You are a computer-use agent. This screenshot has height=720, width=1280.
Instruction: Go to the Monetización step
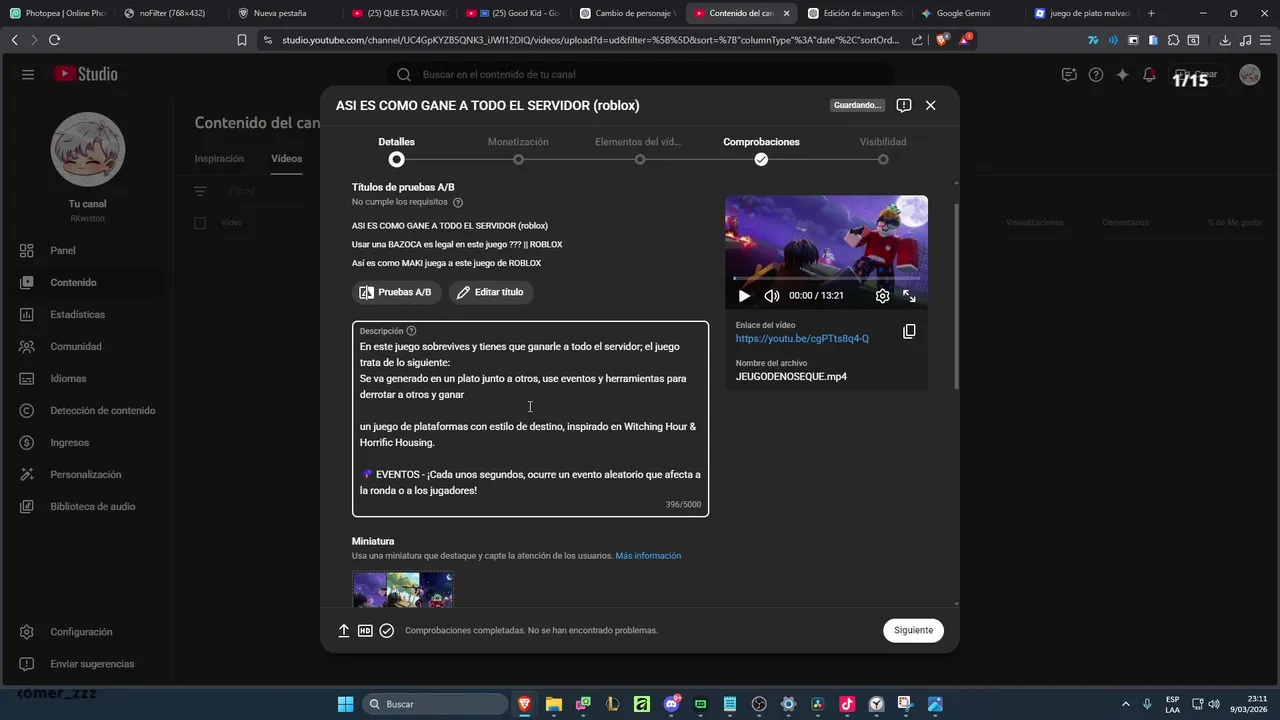tap(518, 150)
